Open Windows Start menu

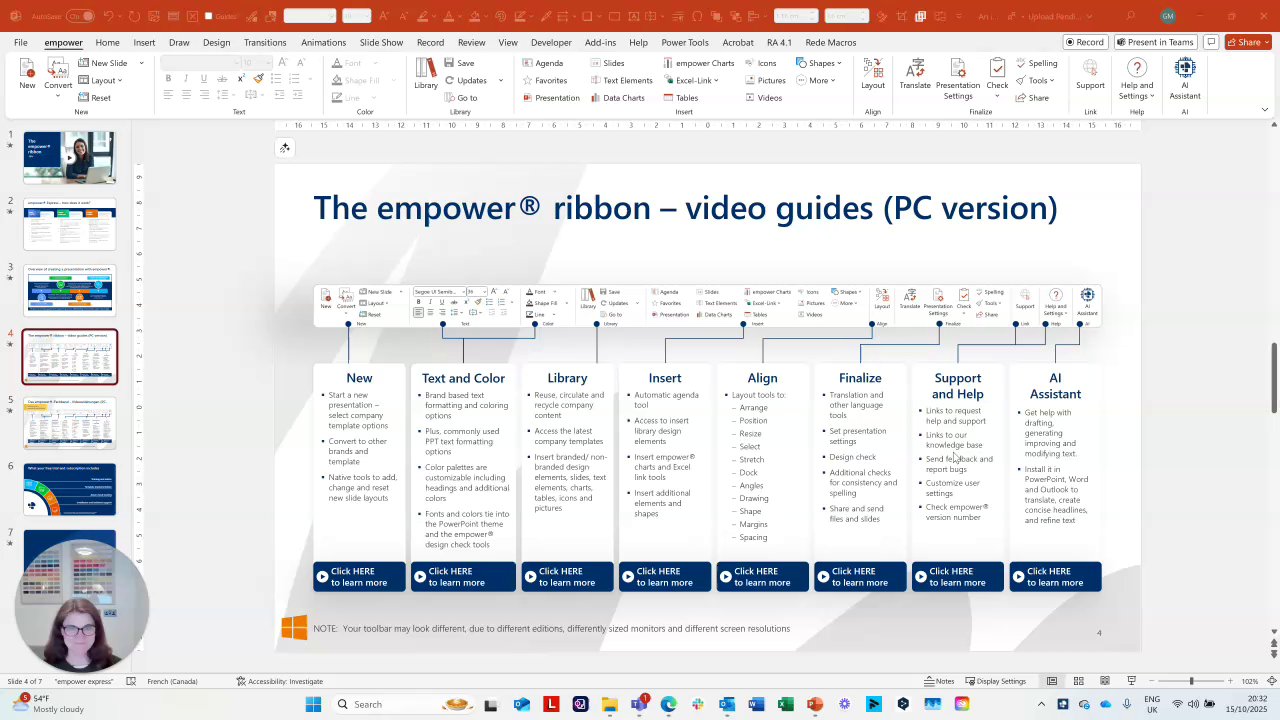pyautogui.click(x=313, y=704)
